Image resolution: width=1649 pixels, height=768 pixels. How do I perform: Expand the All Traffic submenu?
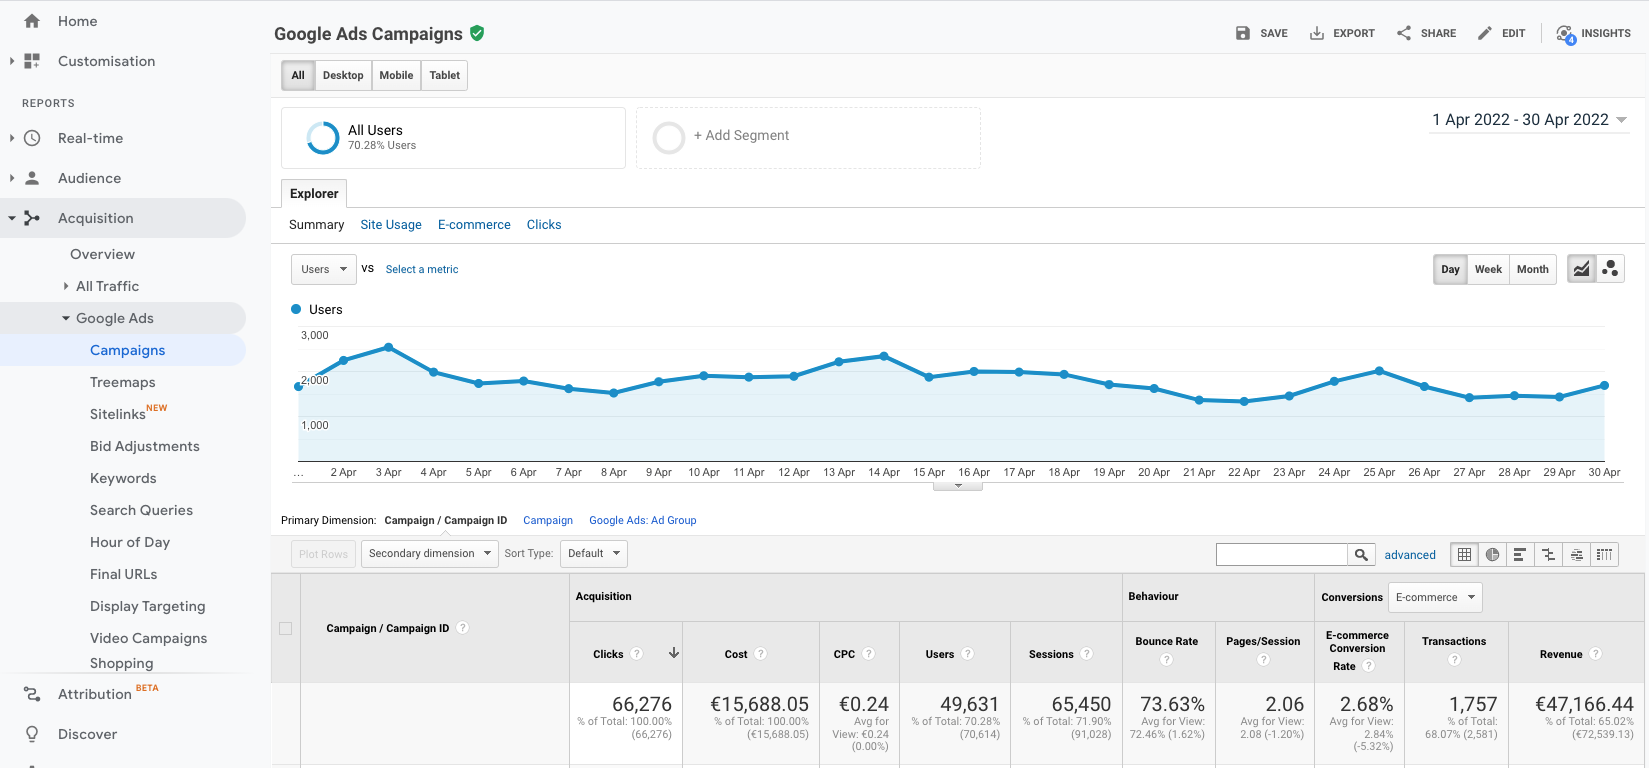coord(66,286)
